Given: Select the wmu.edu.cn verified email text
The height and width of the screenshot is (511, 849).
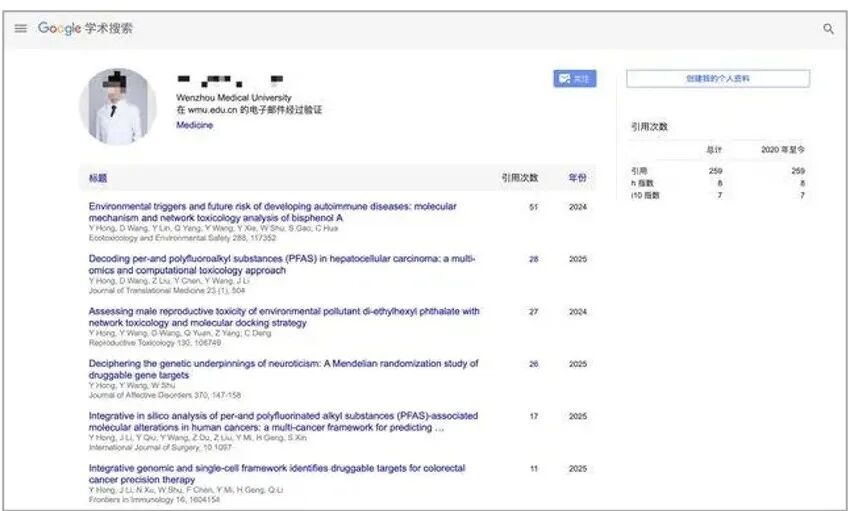Looking at the screenshot, I should (x=249, y=110).
